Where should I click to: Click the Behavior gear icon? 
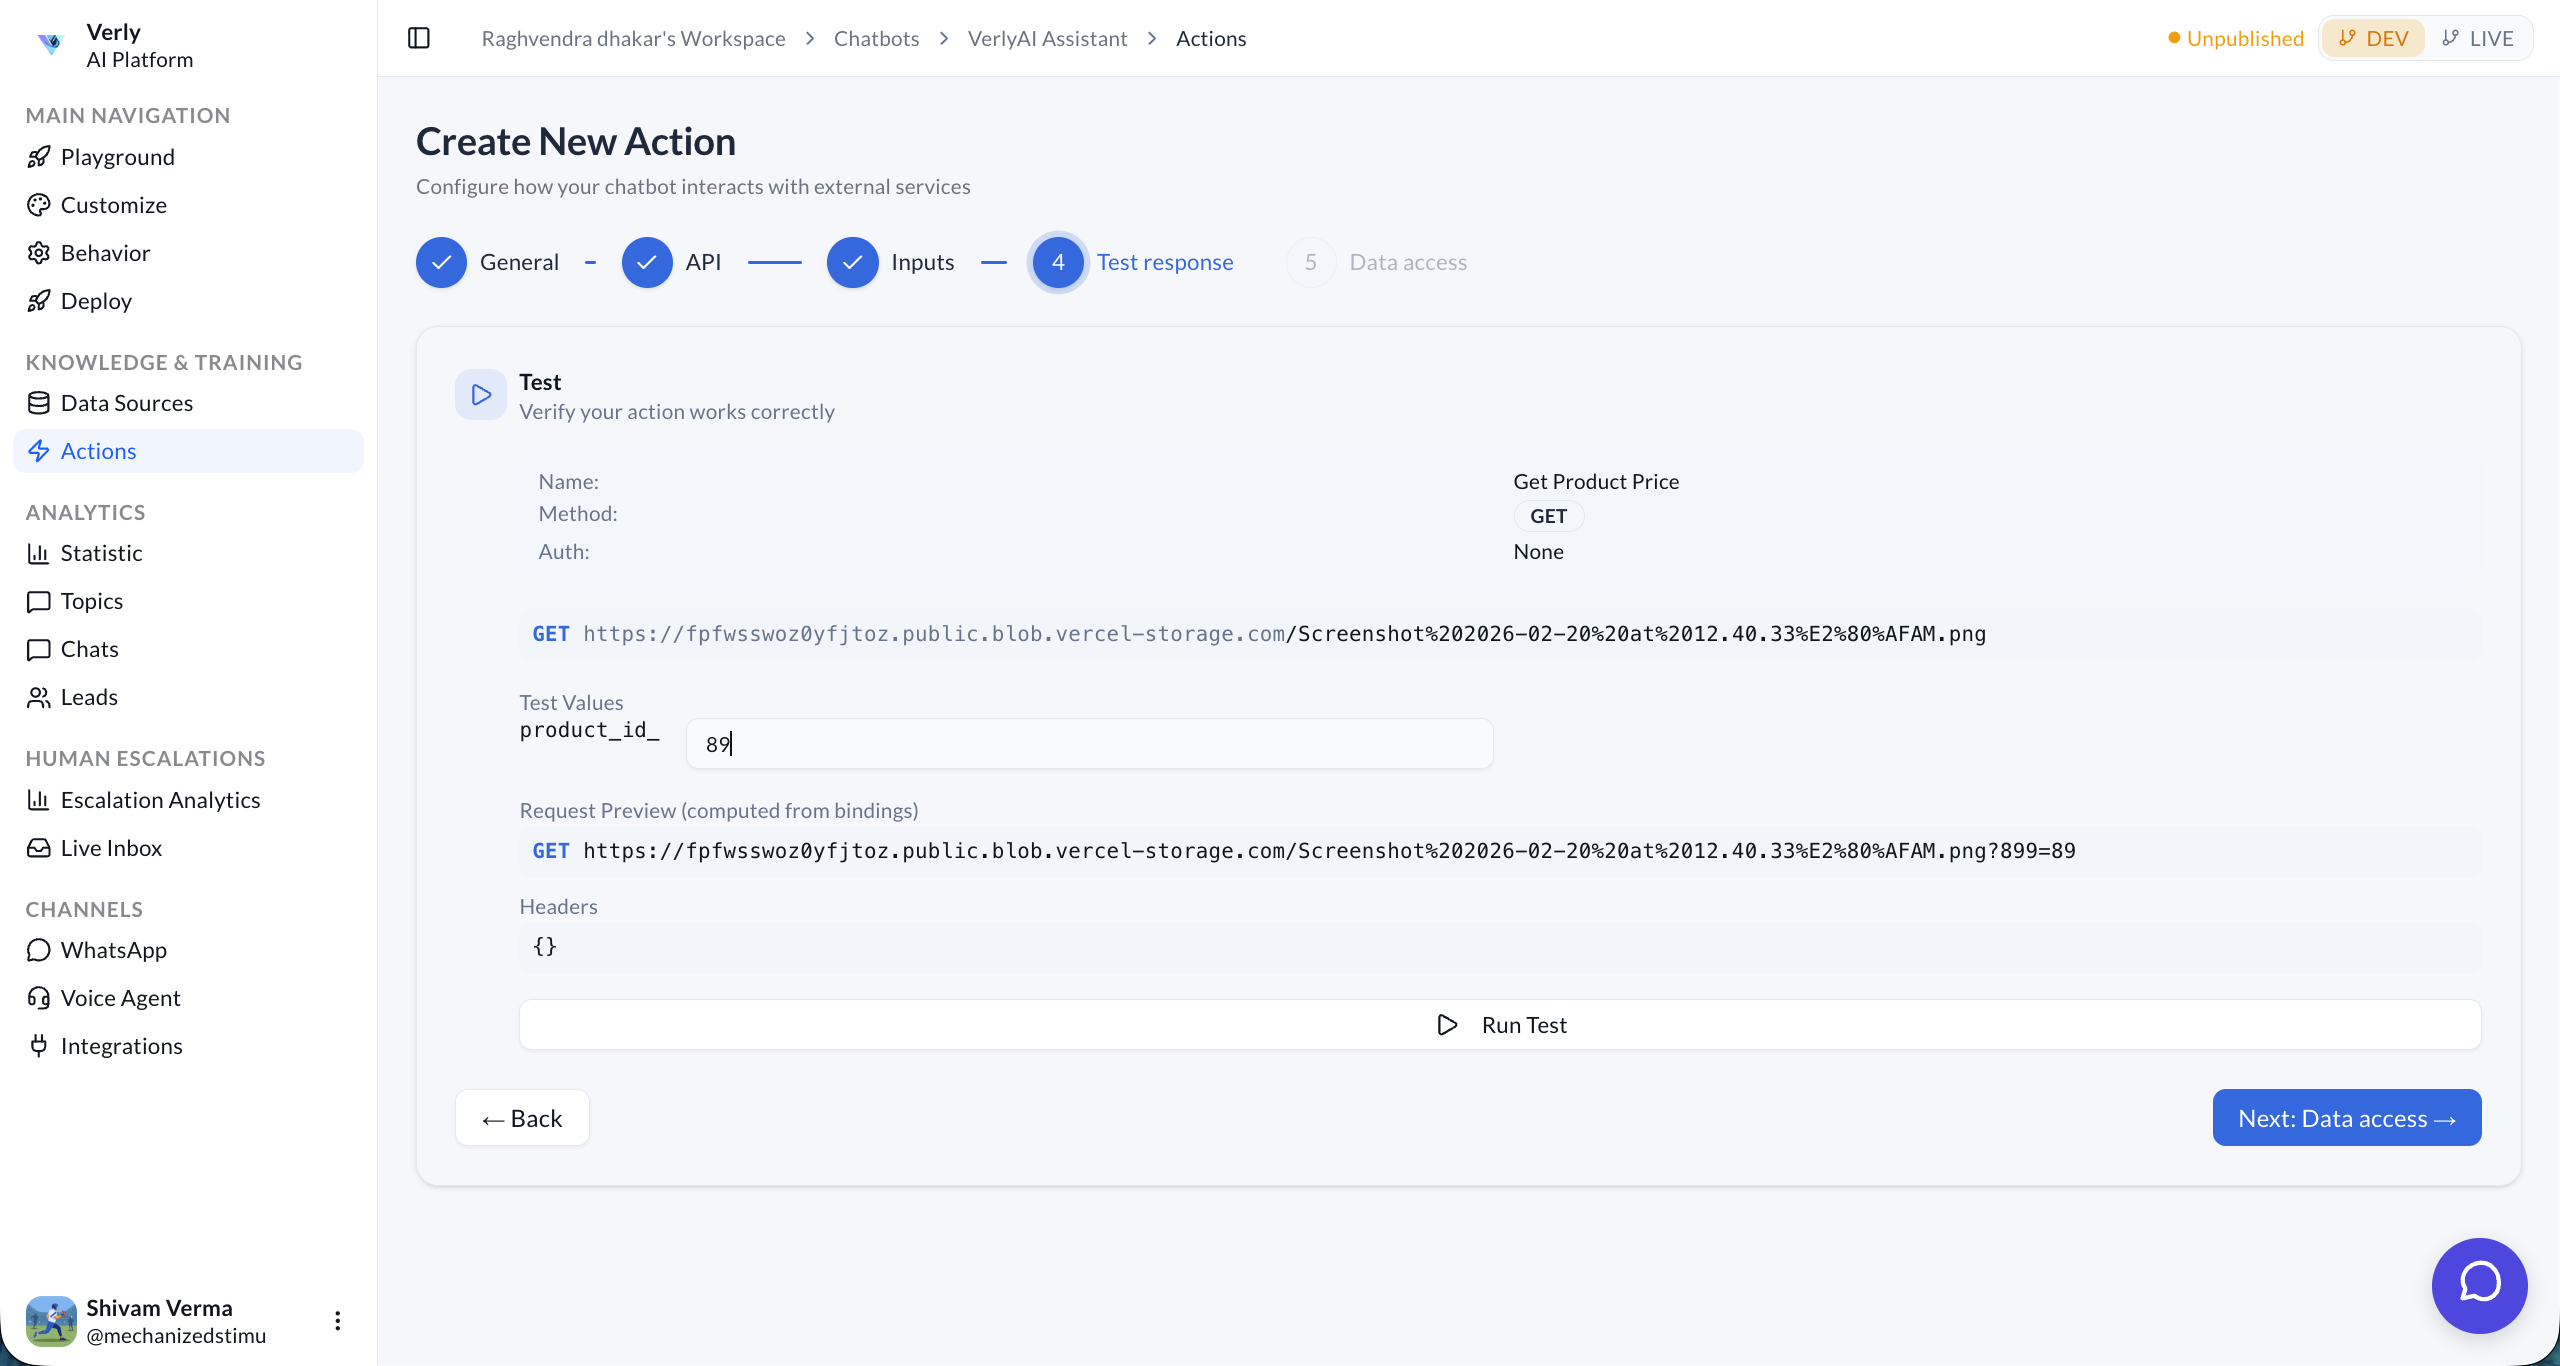click(x=39, y=252)
